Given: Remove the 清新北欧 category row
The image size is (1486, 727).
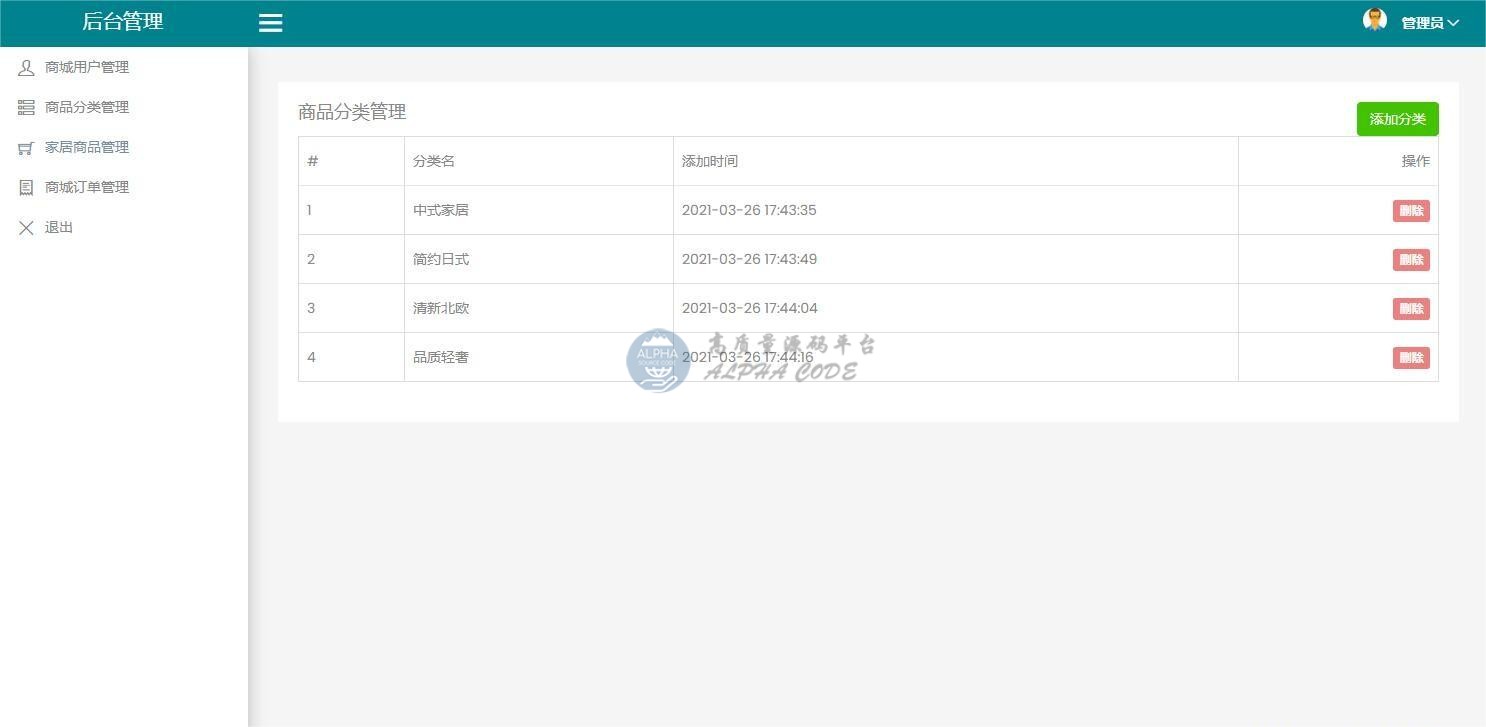Looking at the screenshot, I should click(1410, 309).
